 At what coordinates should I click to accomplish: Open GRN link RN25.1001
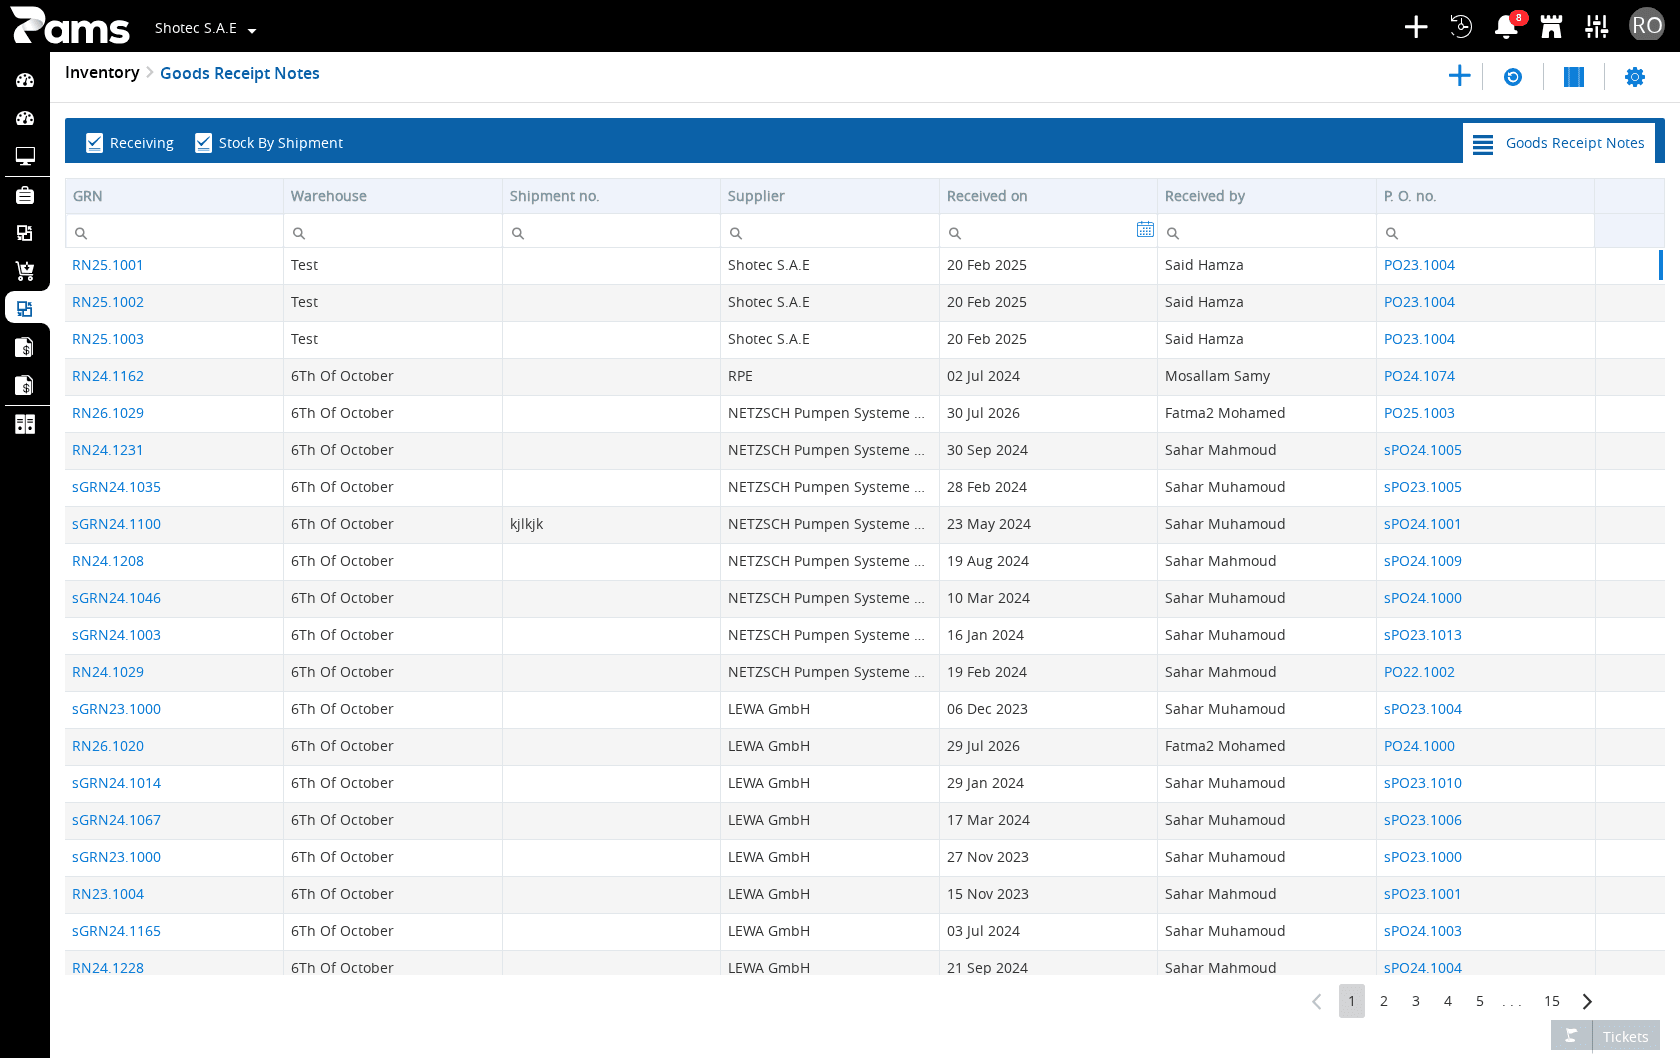tap(108, 265)
